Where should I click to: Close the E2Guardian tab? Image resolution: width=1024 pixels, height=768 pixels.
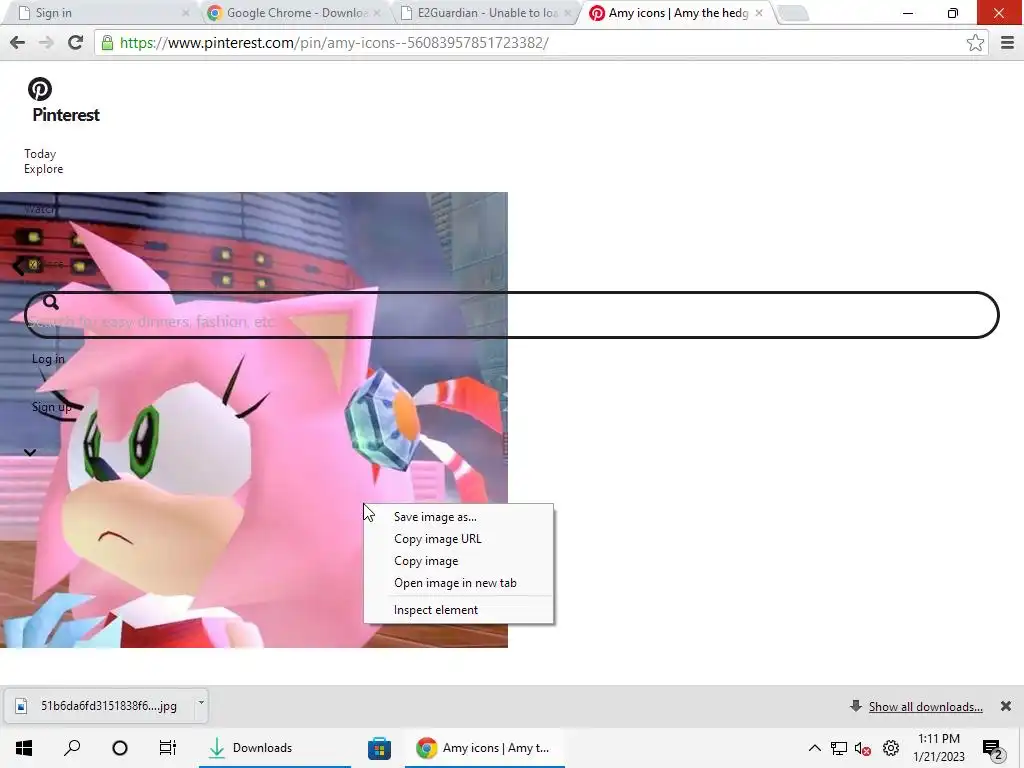coord(568,12)
